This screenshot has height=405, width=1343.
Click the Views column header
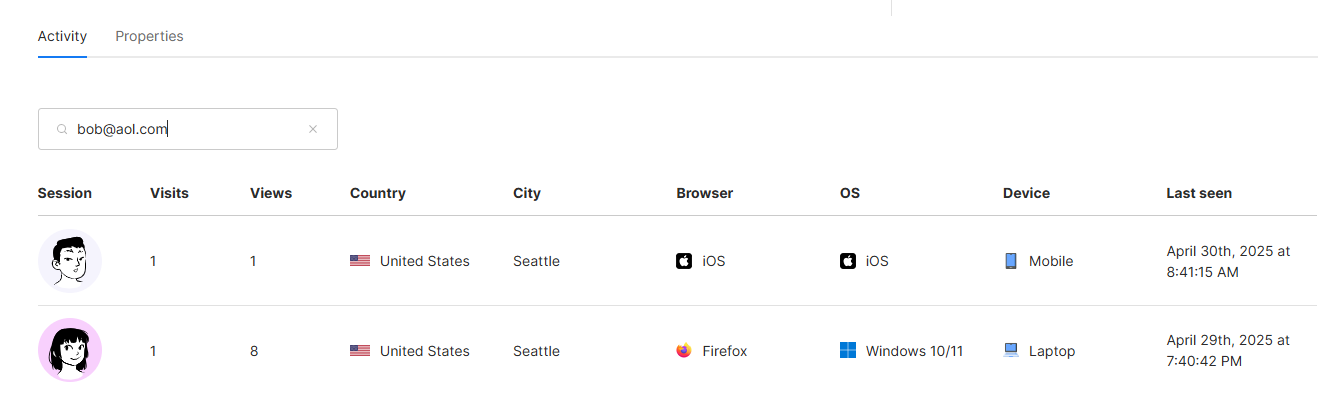[271, 193]
